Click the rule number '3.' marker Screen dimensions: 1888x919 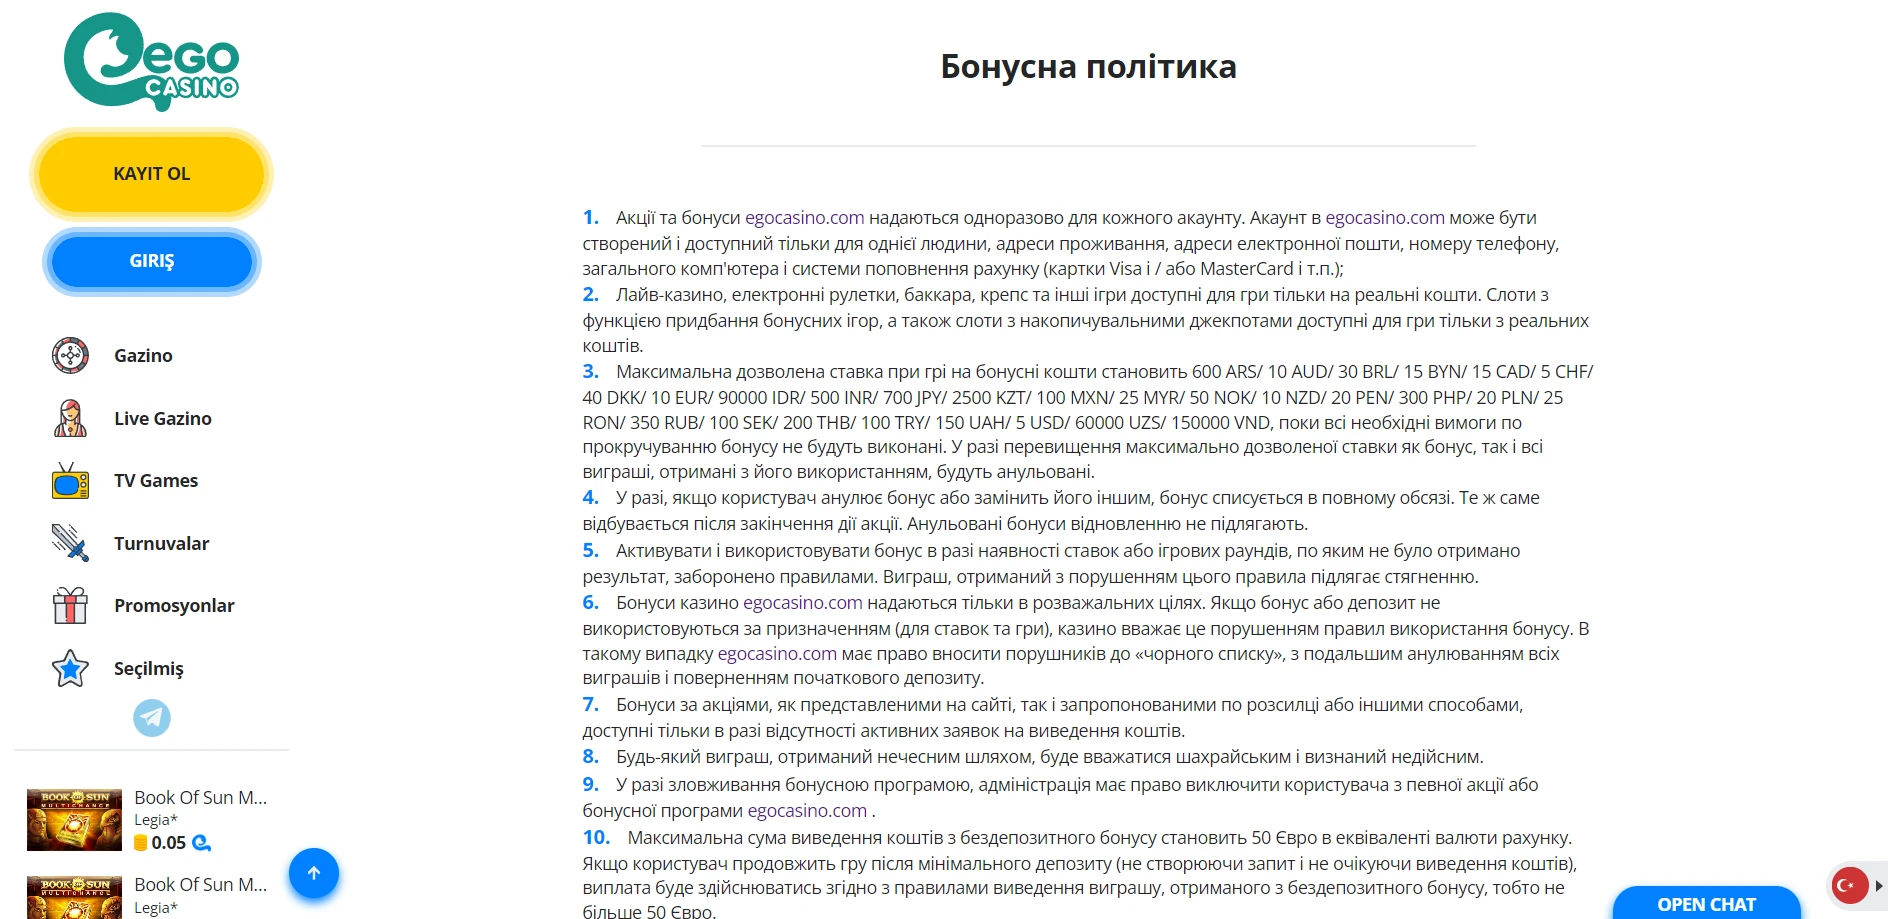[x=590, y=371]
